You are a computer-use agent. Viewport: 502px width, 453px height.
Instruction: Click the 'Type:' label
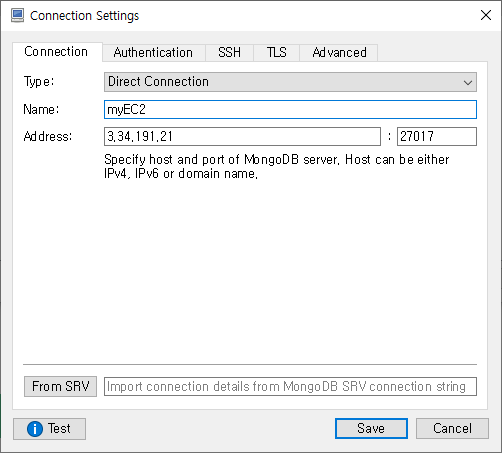click(x=39, y=82)
